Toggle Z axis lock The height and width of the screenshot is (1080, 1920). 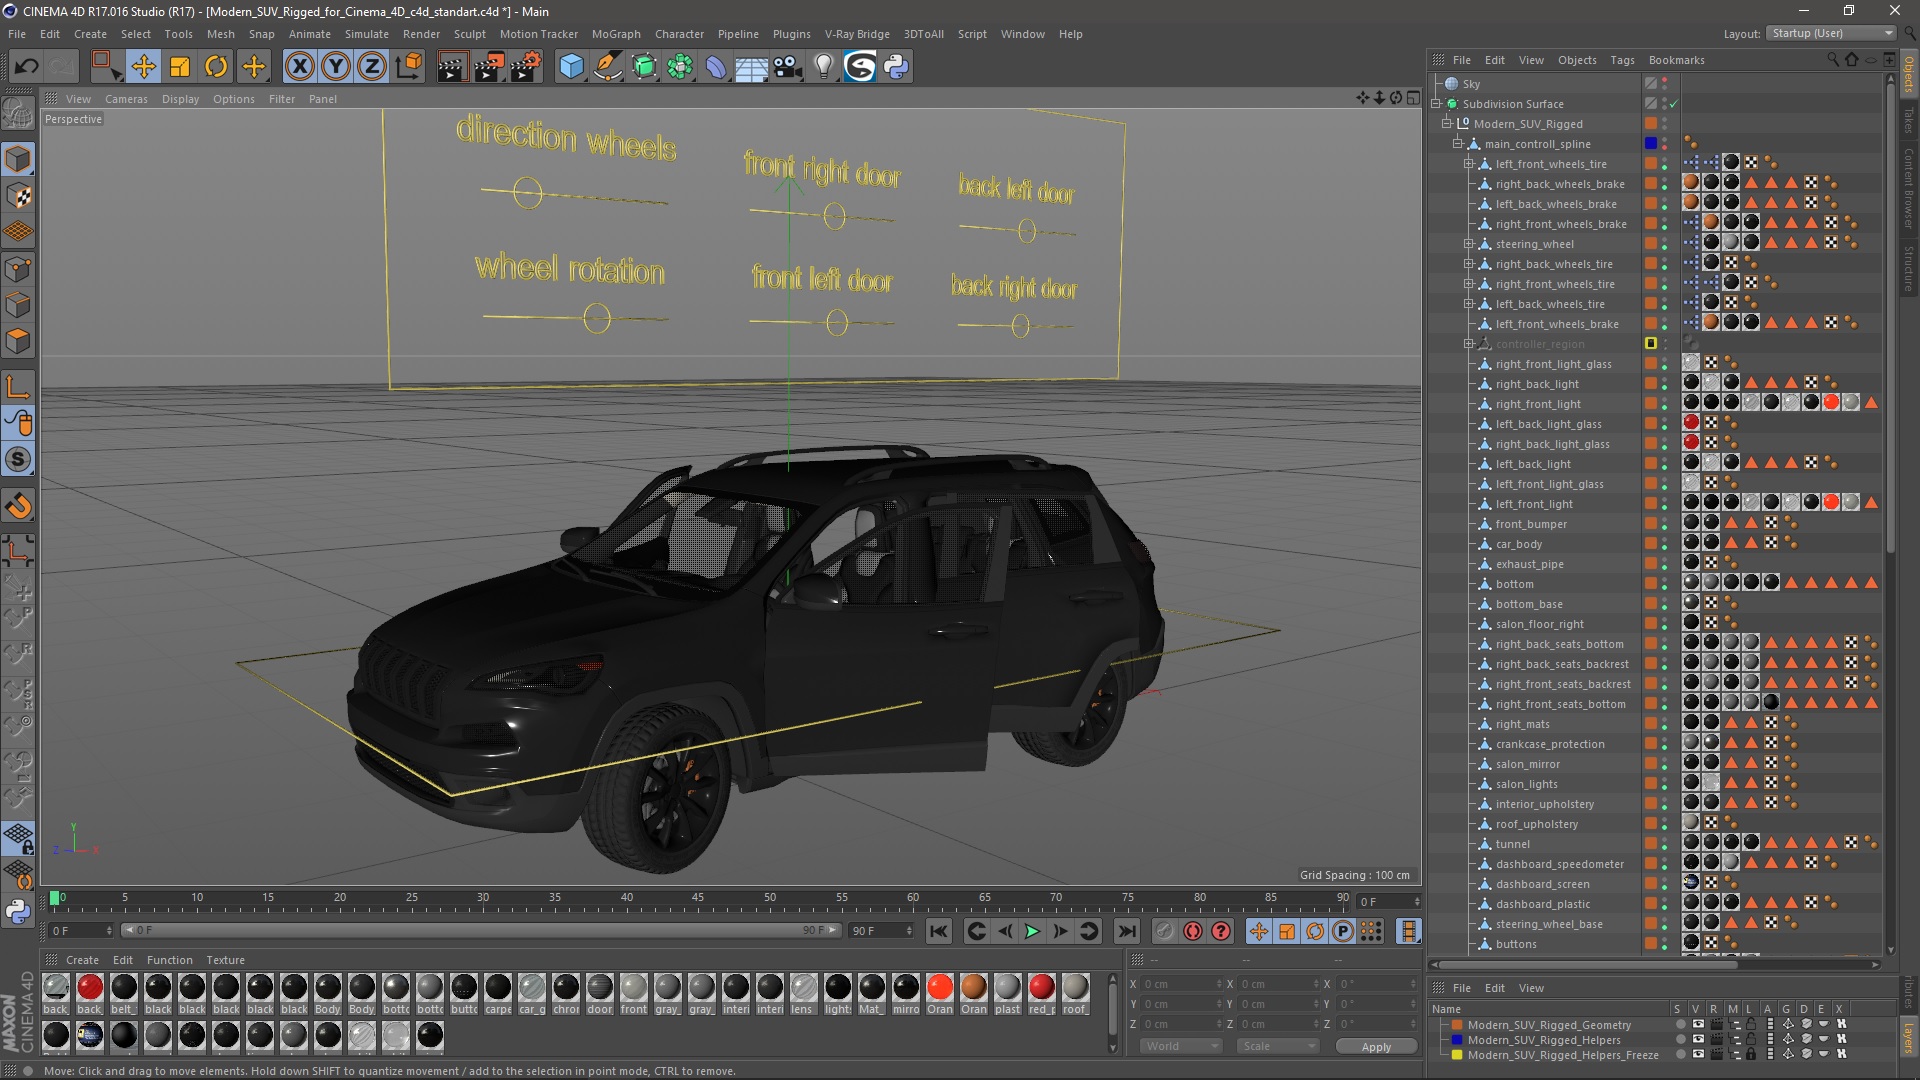coord(372,67)
